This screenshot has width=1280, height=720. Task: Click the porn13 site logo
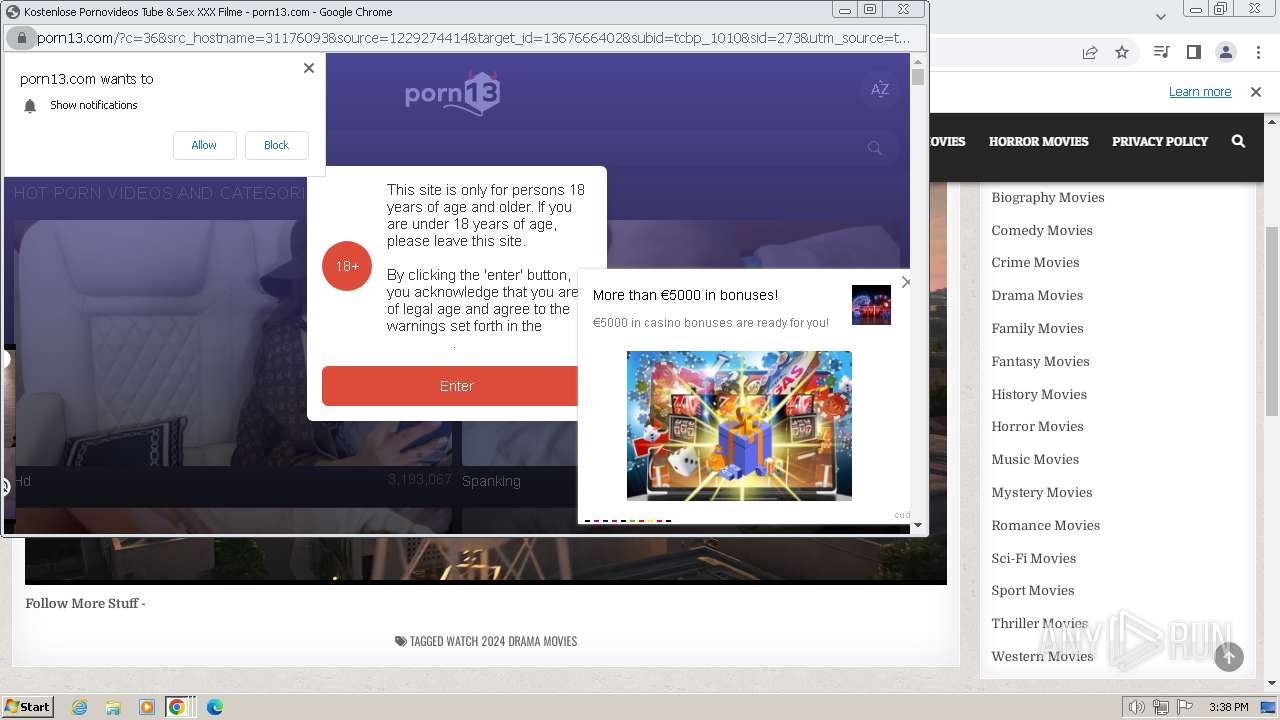452,93
